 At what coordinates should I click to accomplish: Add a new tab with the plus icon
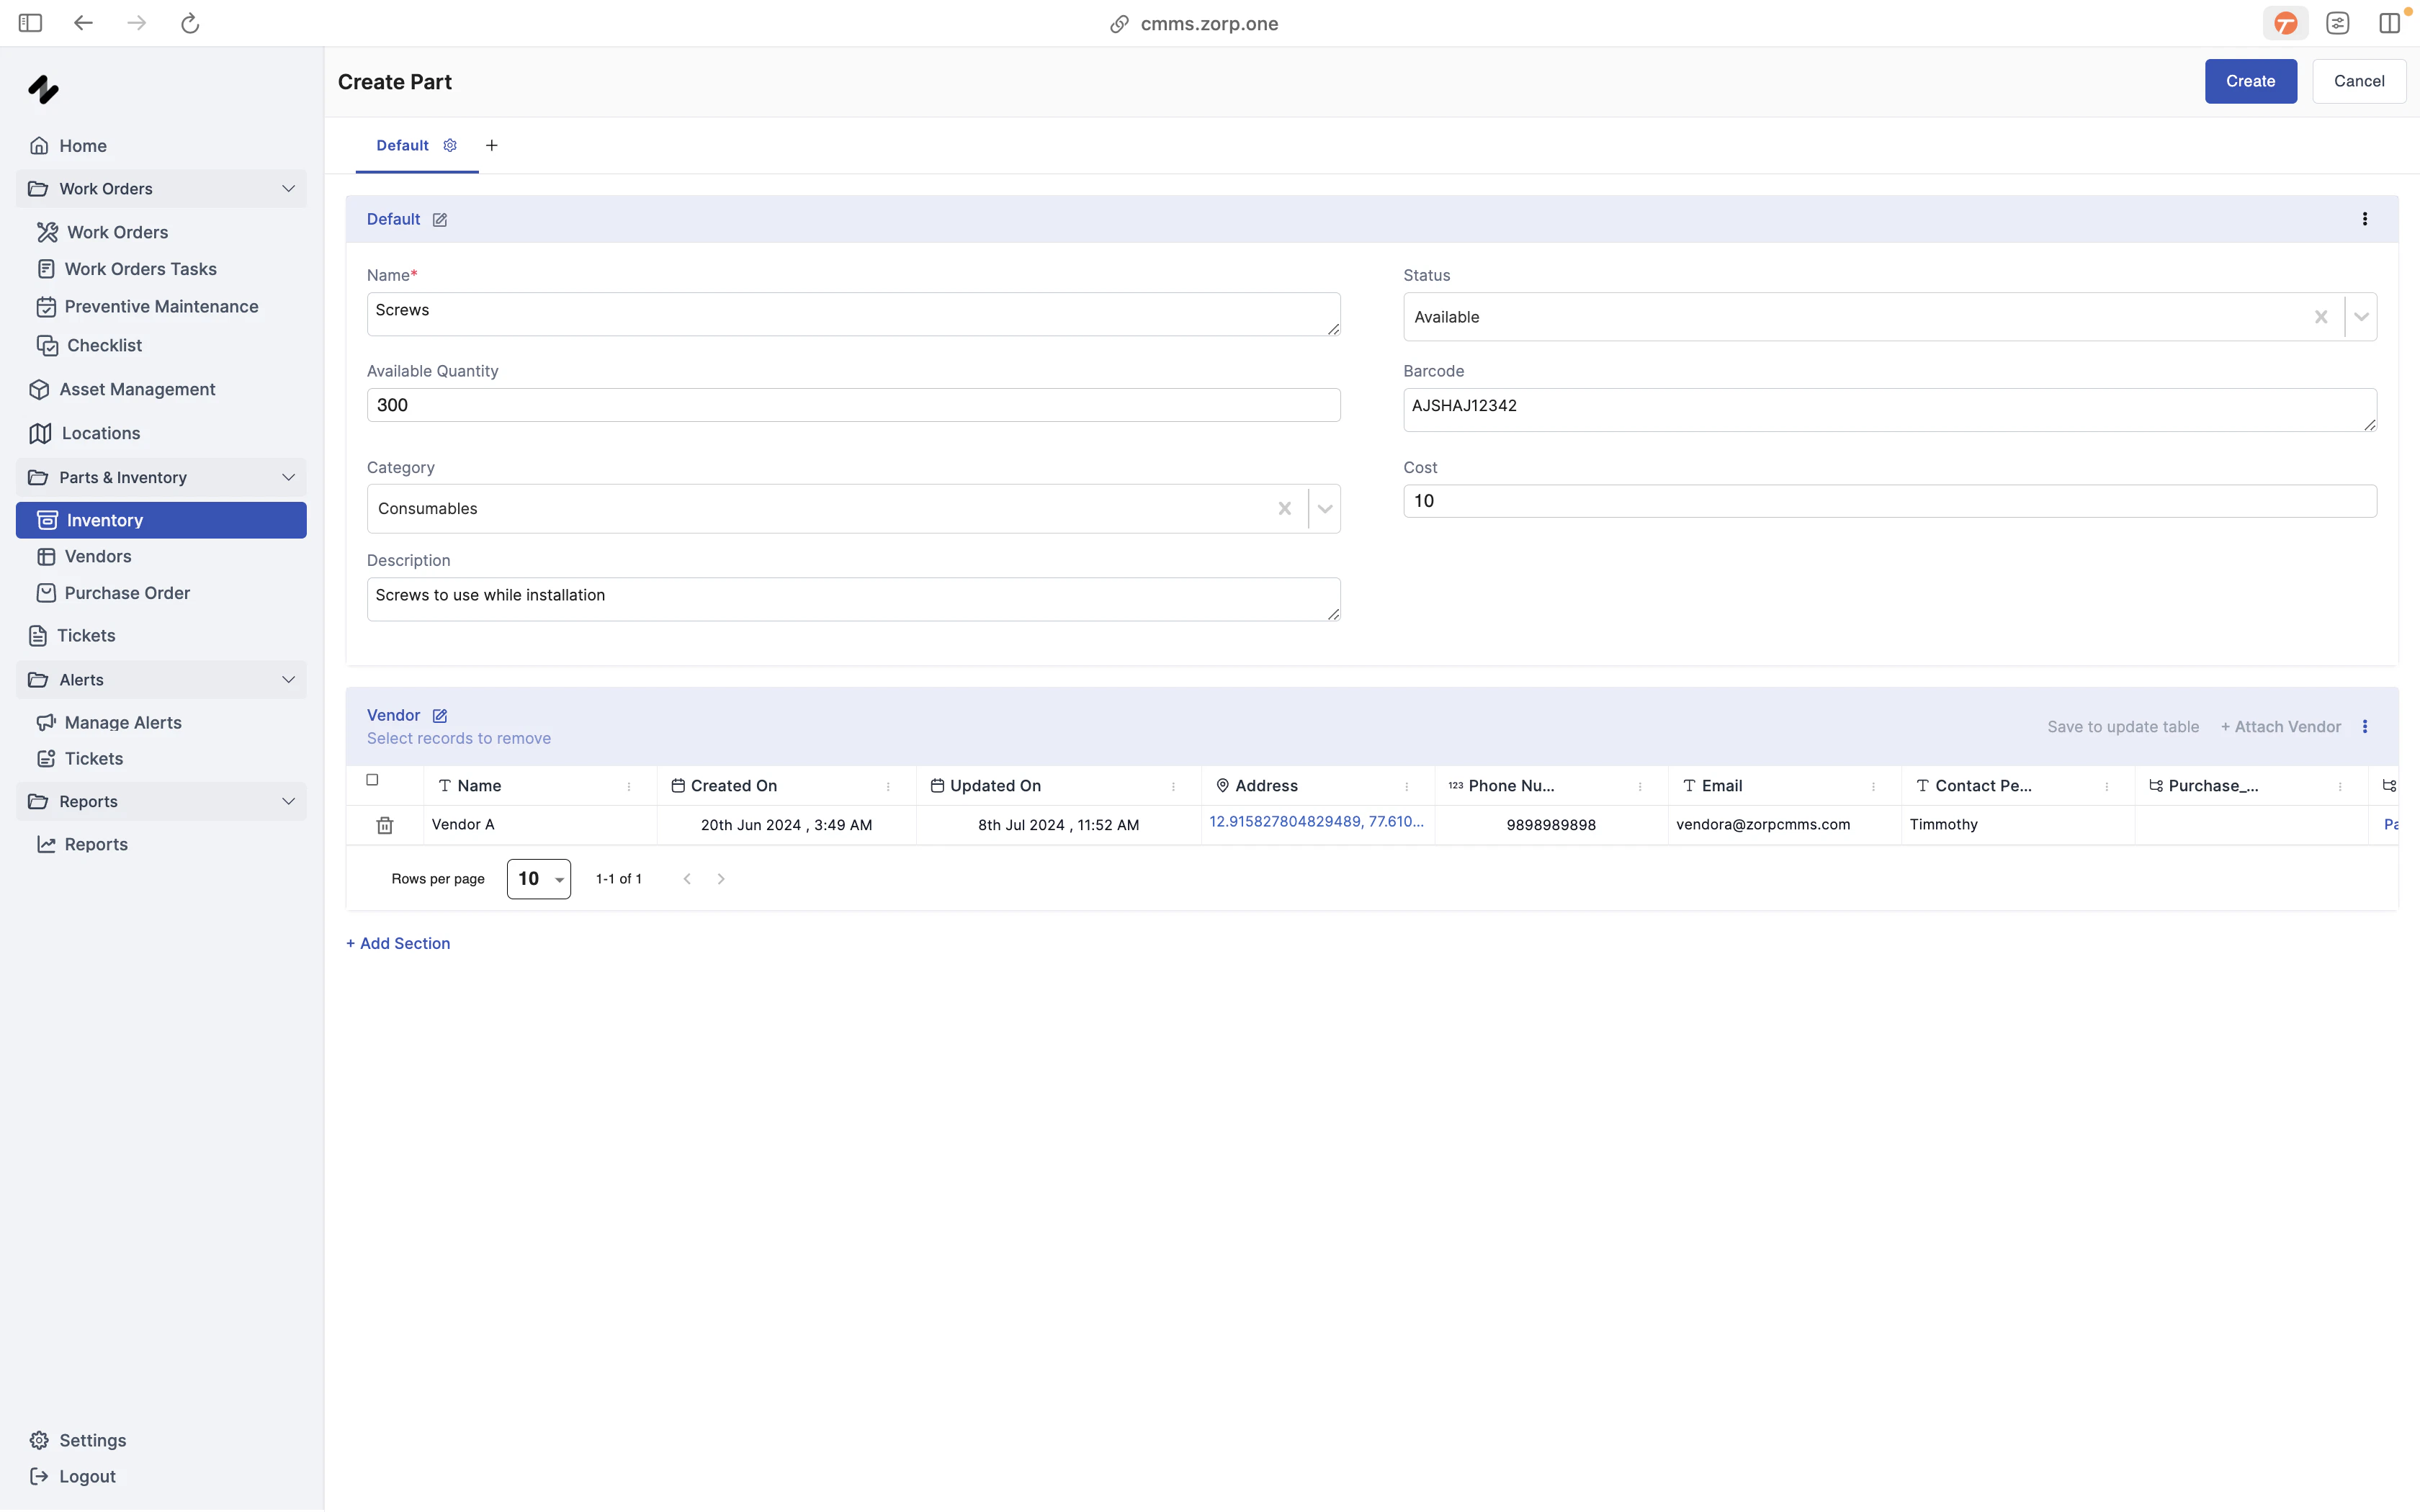(491, 146)
